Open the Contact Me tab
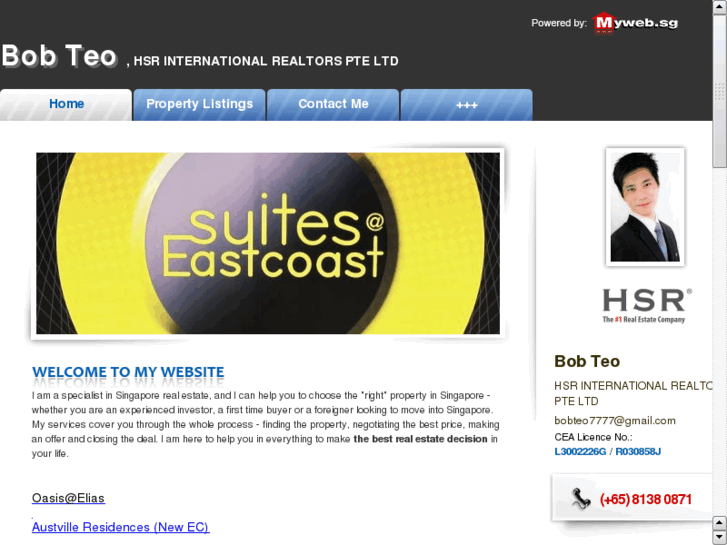The width and height of the screenshot is (727, 545). (x=333, y=104)
